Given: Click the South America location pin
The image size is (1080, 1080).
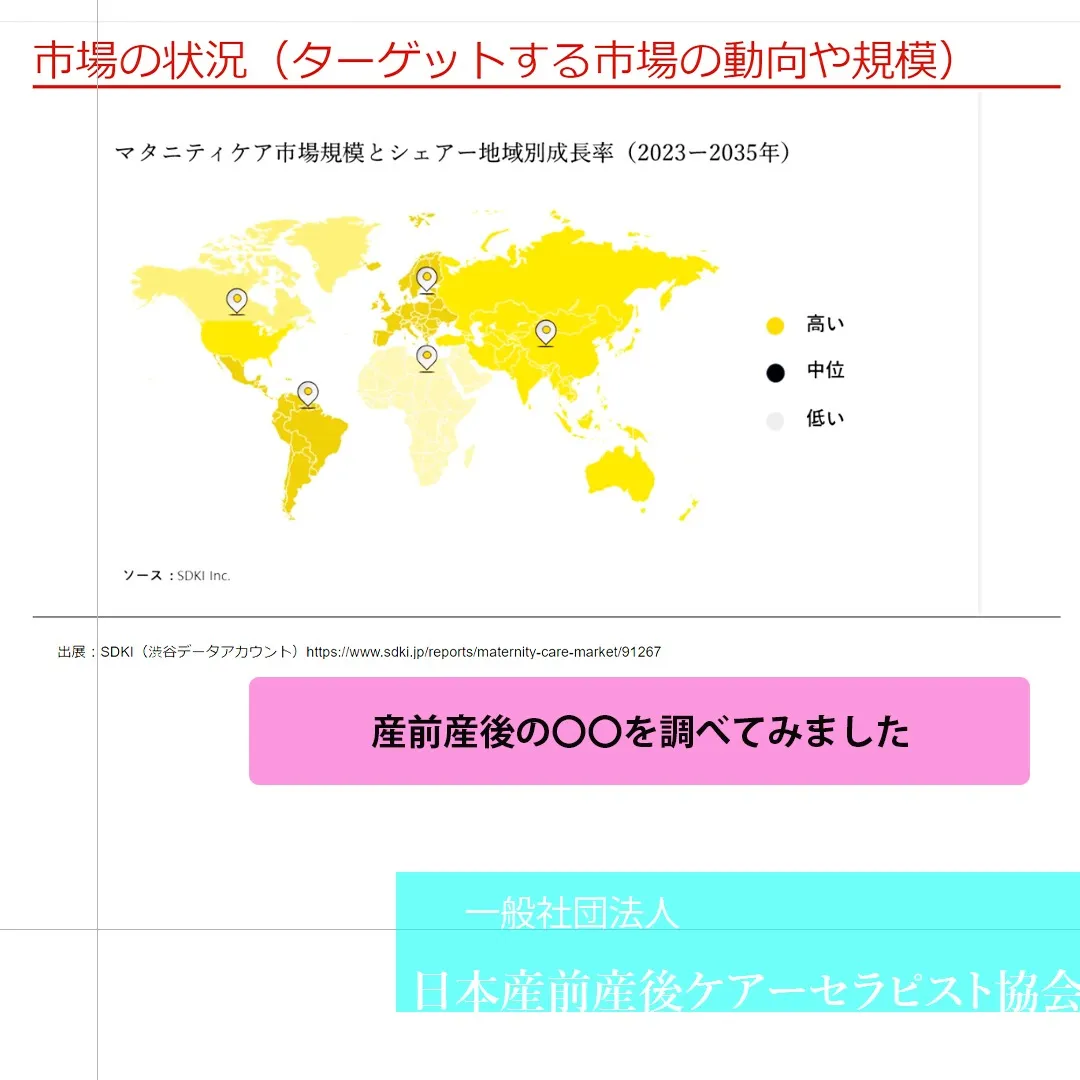Looking at the screenshot, I should pyautogui.click(x=307, y=393).
